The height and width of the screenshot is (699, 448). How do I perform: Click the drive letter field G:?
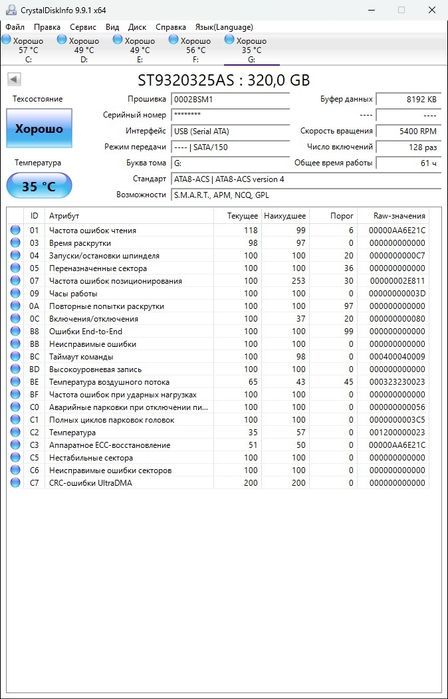230,163
